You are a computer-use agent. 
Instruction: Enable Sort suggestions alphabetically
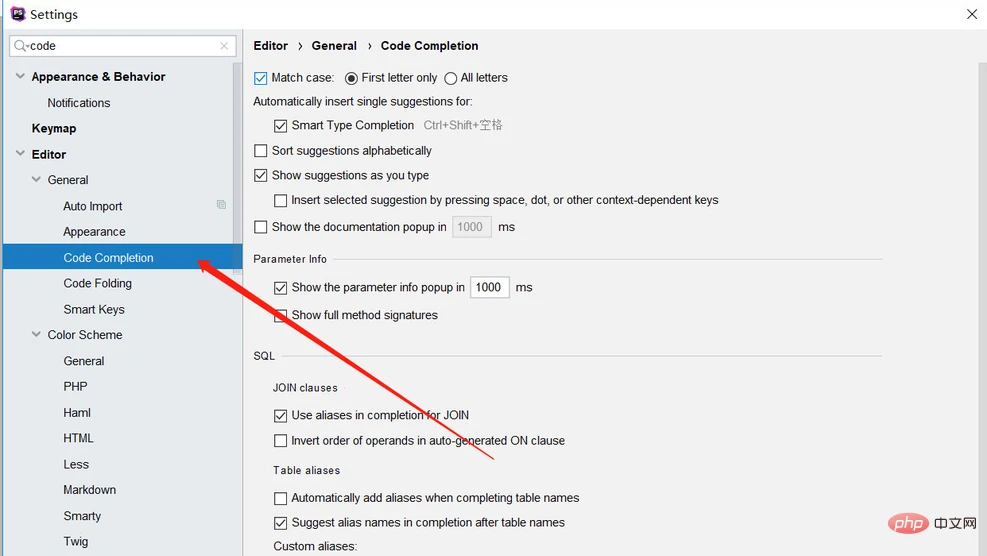(x=261, y=151)
